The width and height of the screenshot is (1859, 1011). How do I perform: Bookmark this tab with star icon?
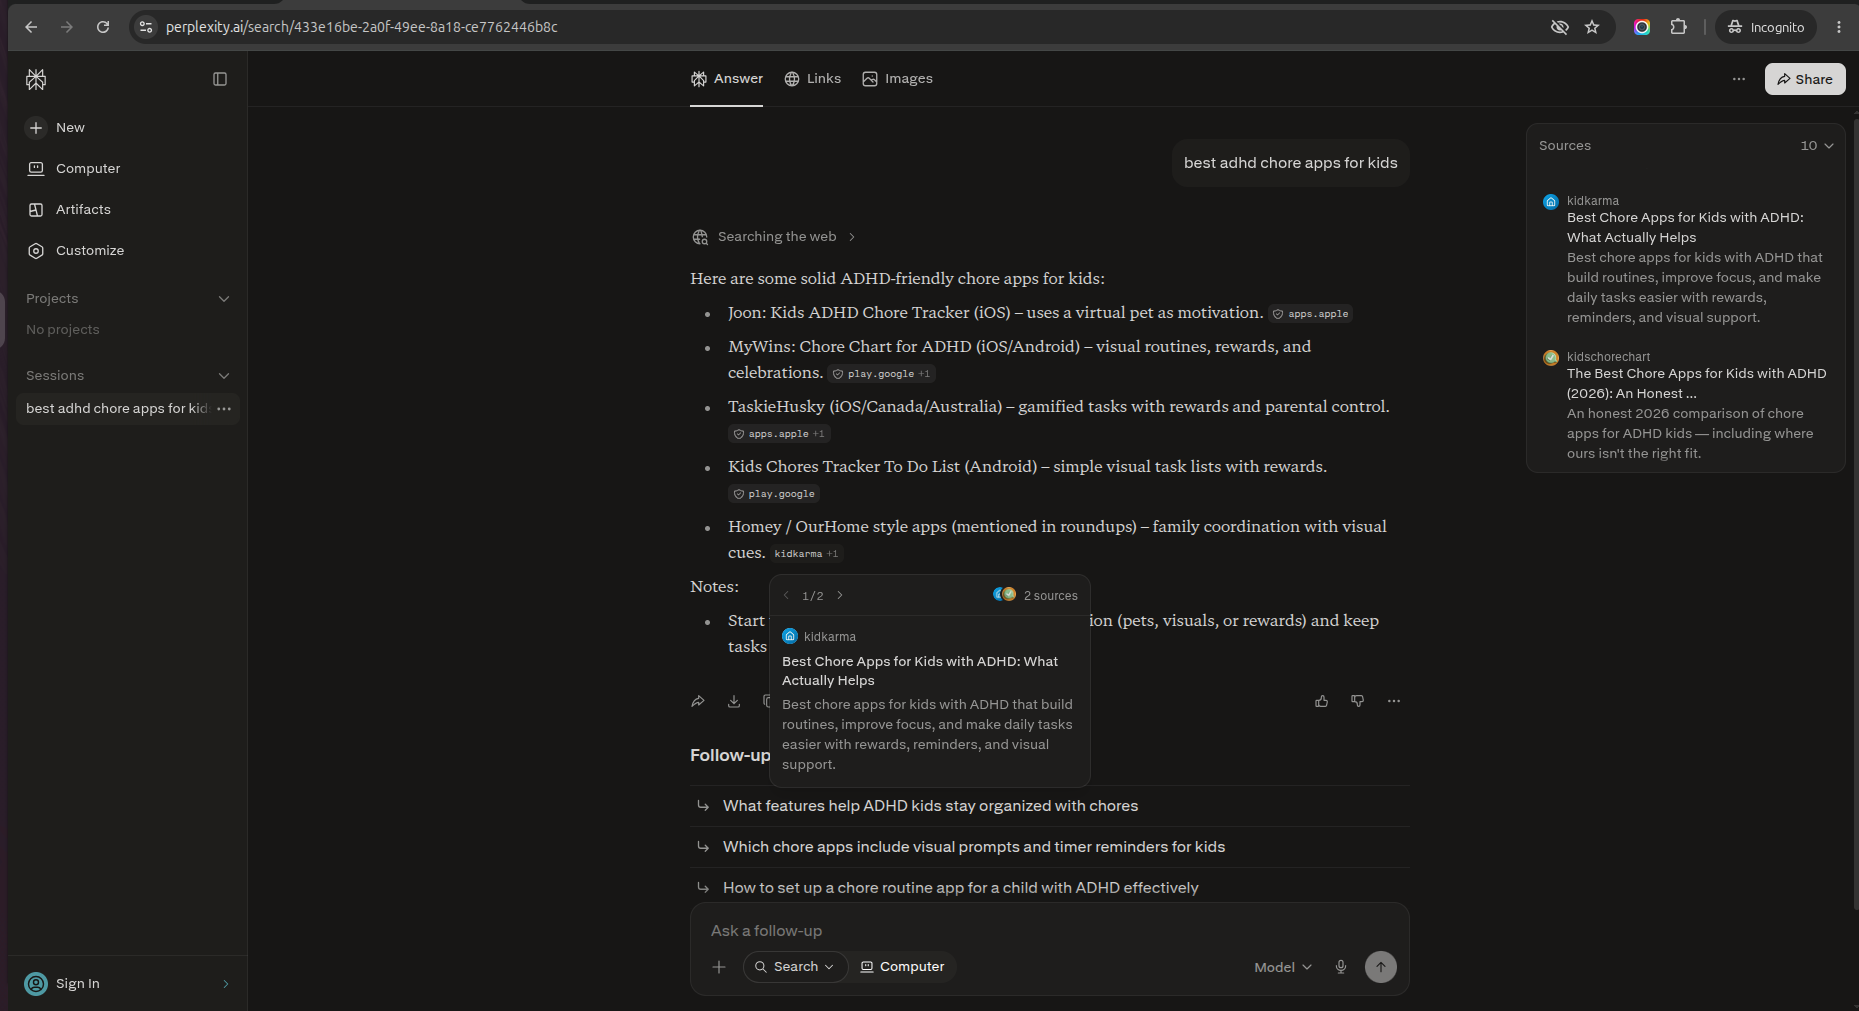coord(1592,27)
